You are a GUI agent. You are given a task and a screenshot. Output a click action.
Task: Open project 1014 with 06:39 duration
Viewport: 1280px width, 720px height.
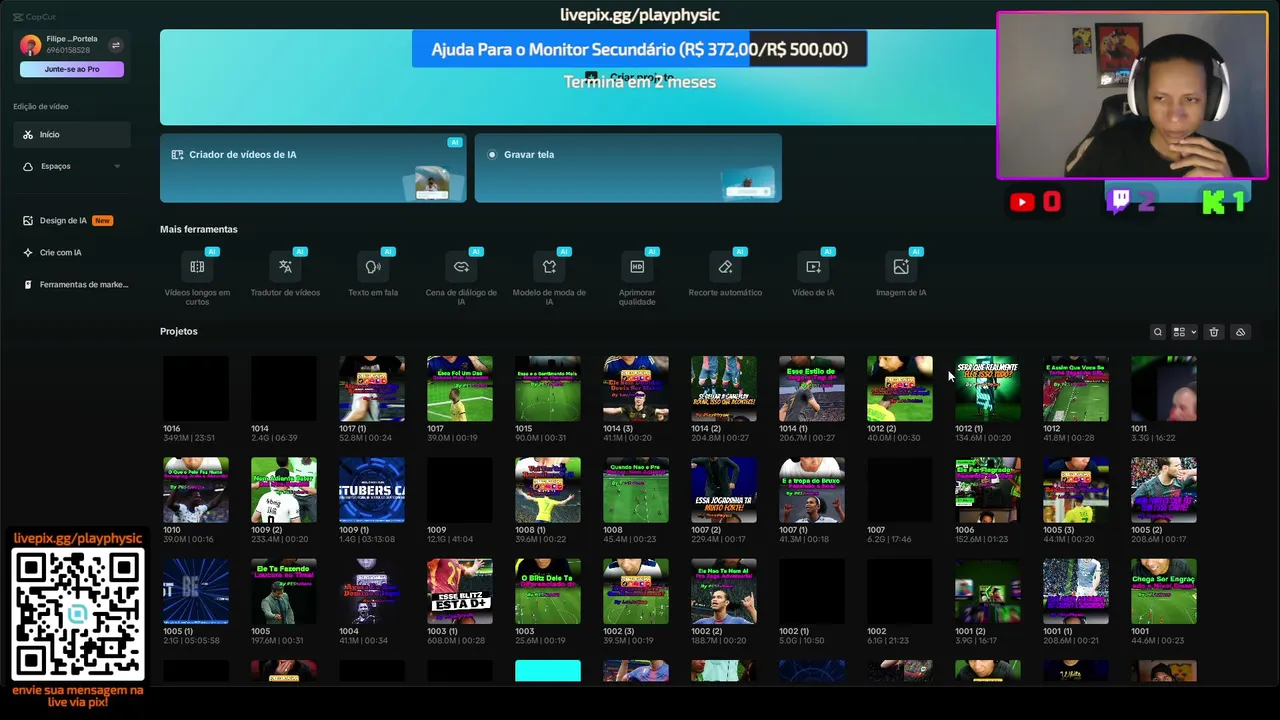(x=284, y=388)
